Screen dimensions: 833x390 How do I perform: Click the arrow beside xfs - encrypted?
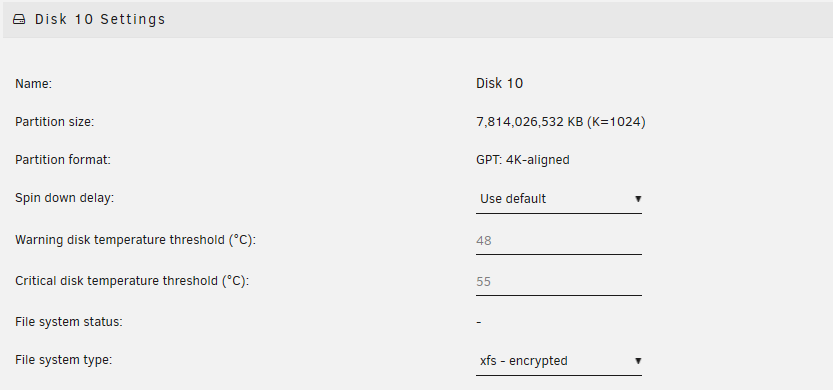pyautogui.click(x=638, y=361)
